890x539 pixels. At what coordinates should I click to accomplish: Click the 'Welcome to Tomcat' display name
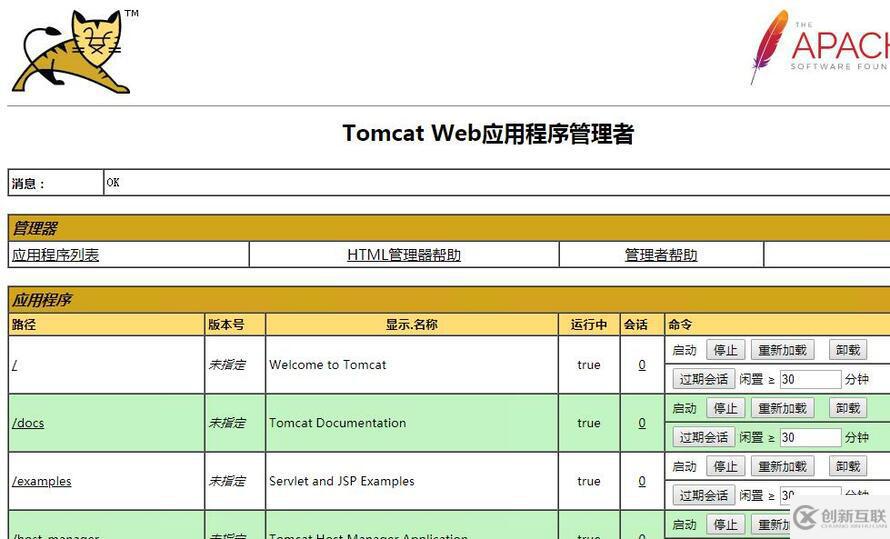(328, 365)
